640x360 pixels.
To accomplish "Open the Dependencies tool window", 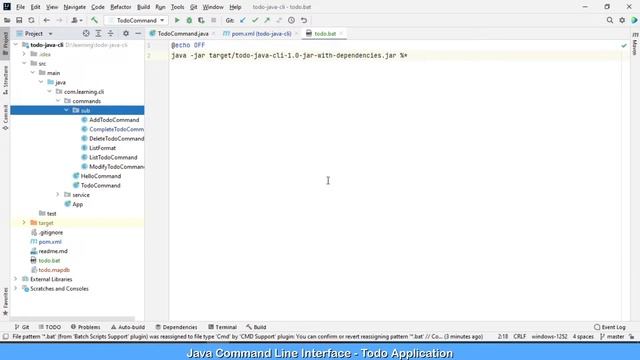I will tap(176, 327).
